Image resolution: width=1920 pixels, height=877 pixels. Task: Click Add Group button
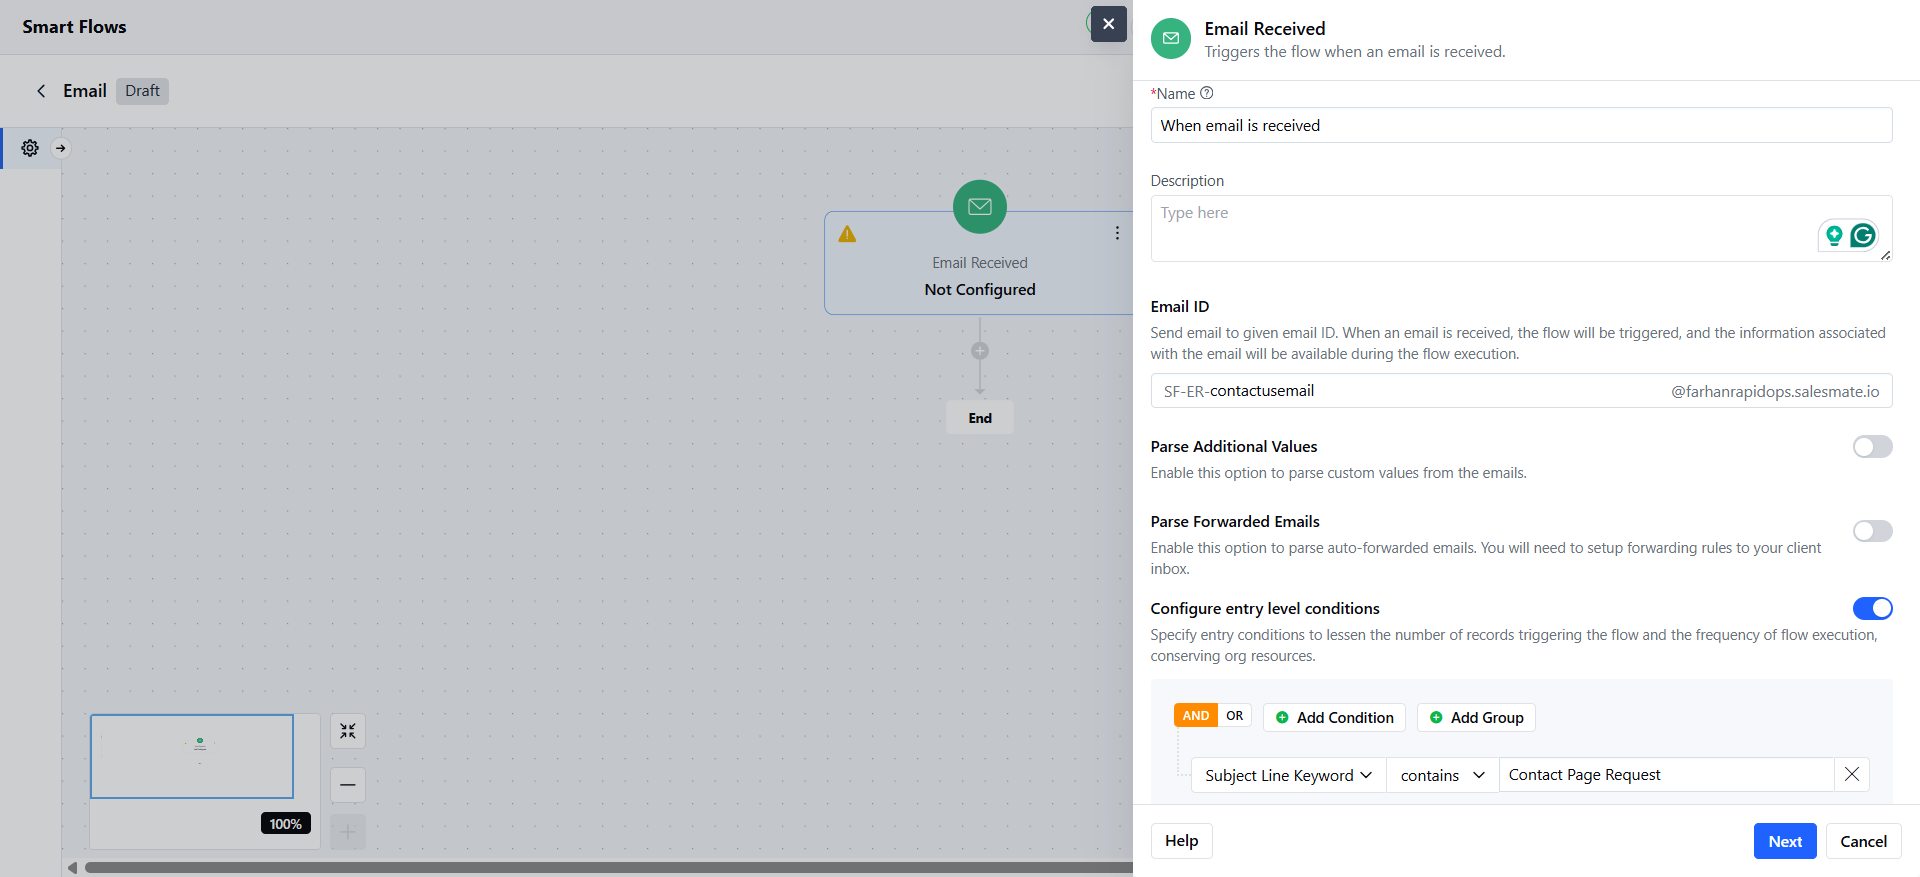1476,718
